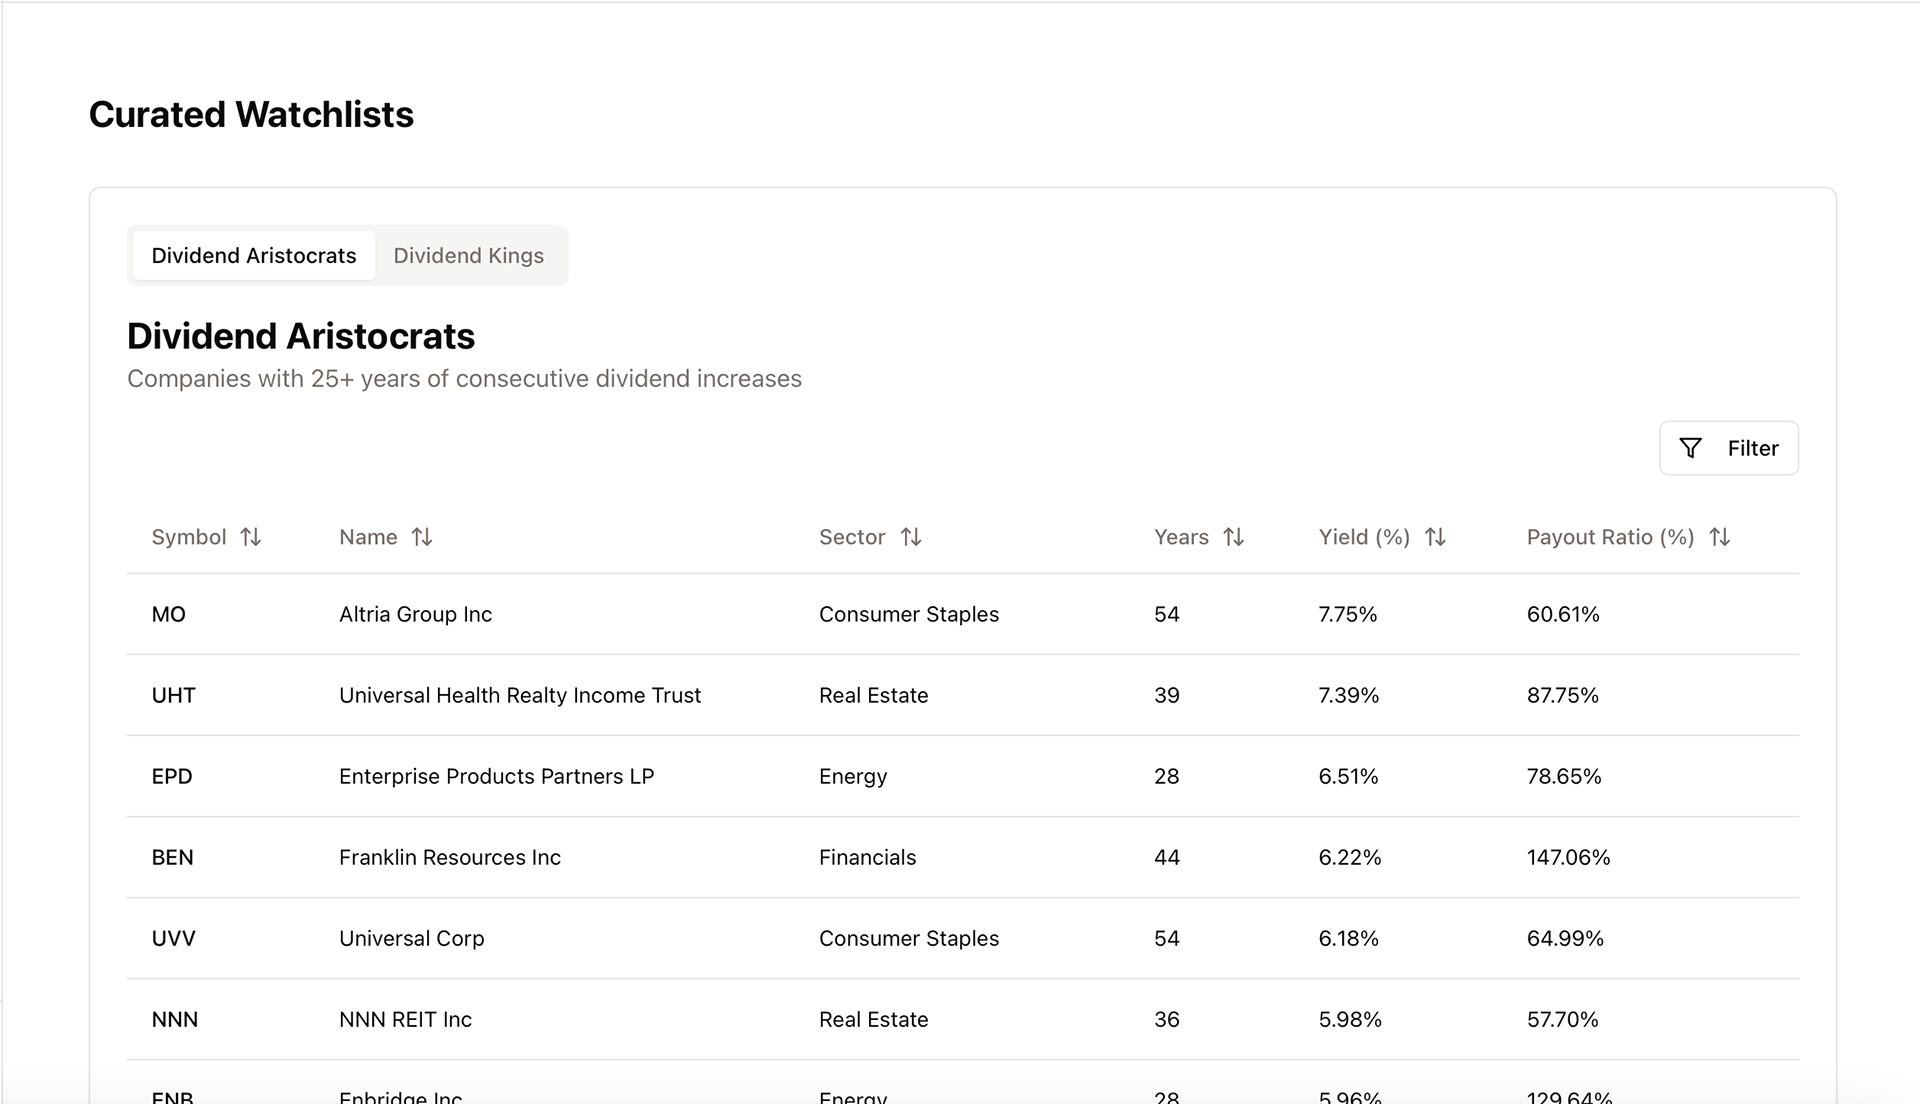The width and height of the screenshot is (1920, 1104).
Task: Sort by Yield (%) arrows icon
Action: (x=1435, y=537)
